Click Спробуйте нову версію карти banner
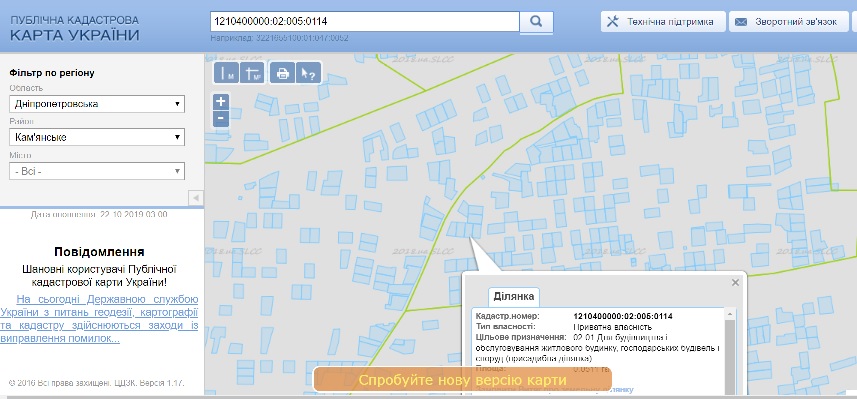 pos(462,379)
